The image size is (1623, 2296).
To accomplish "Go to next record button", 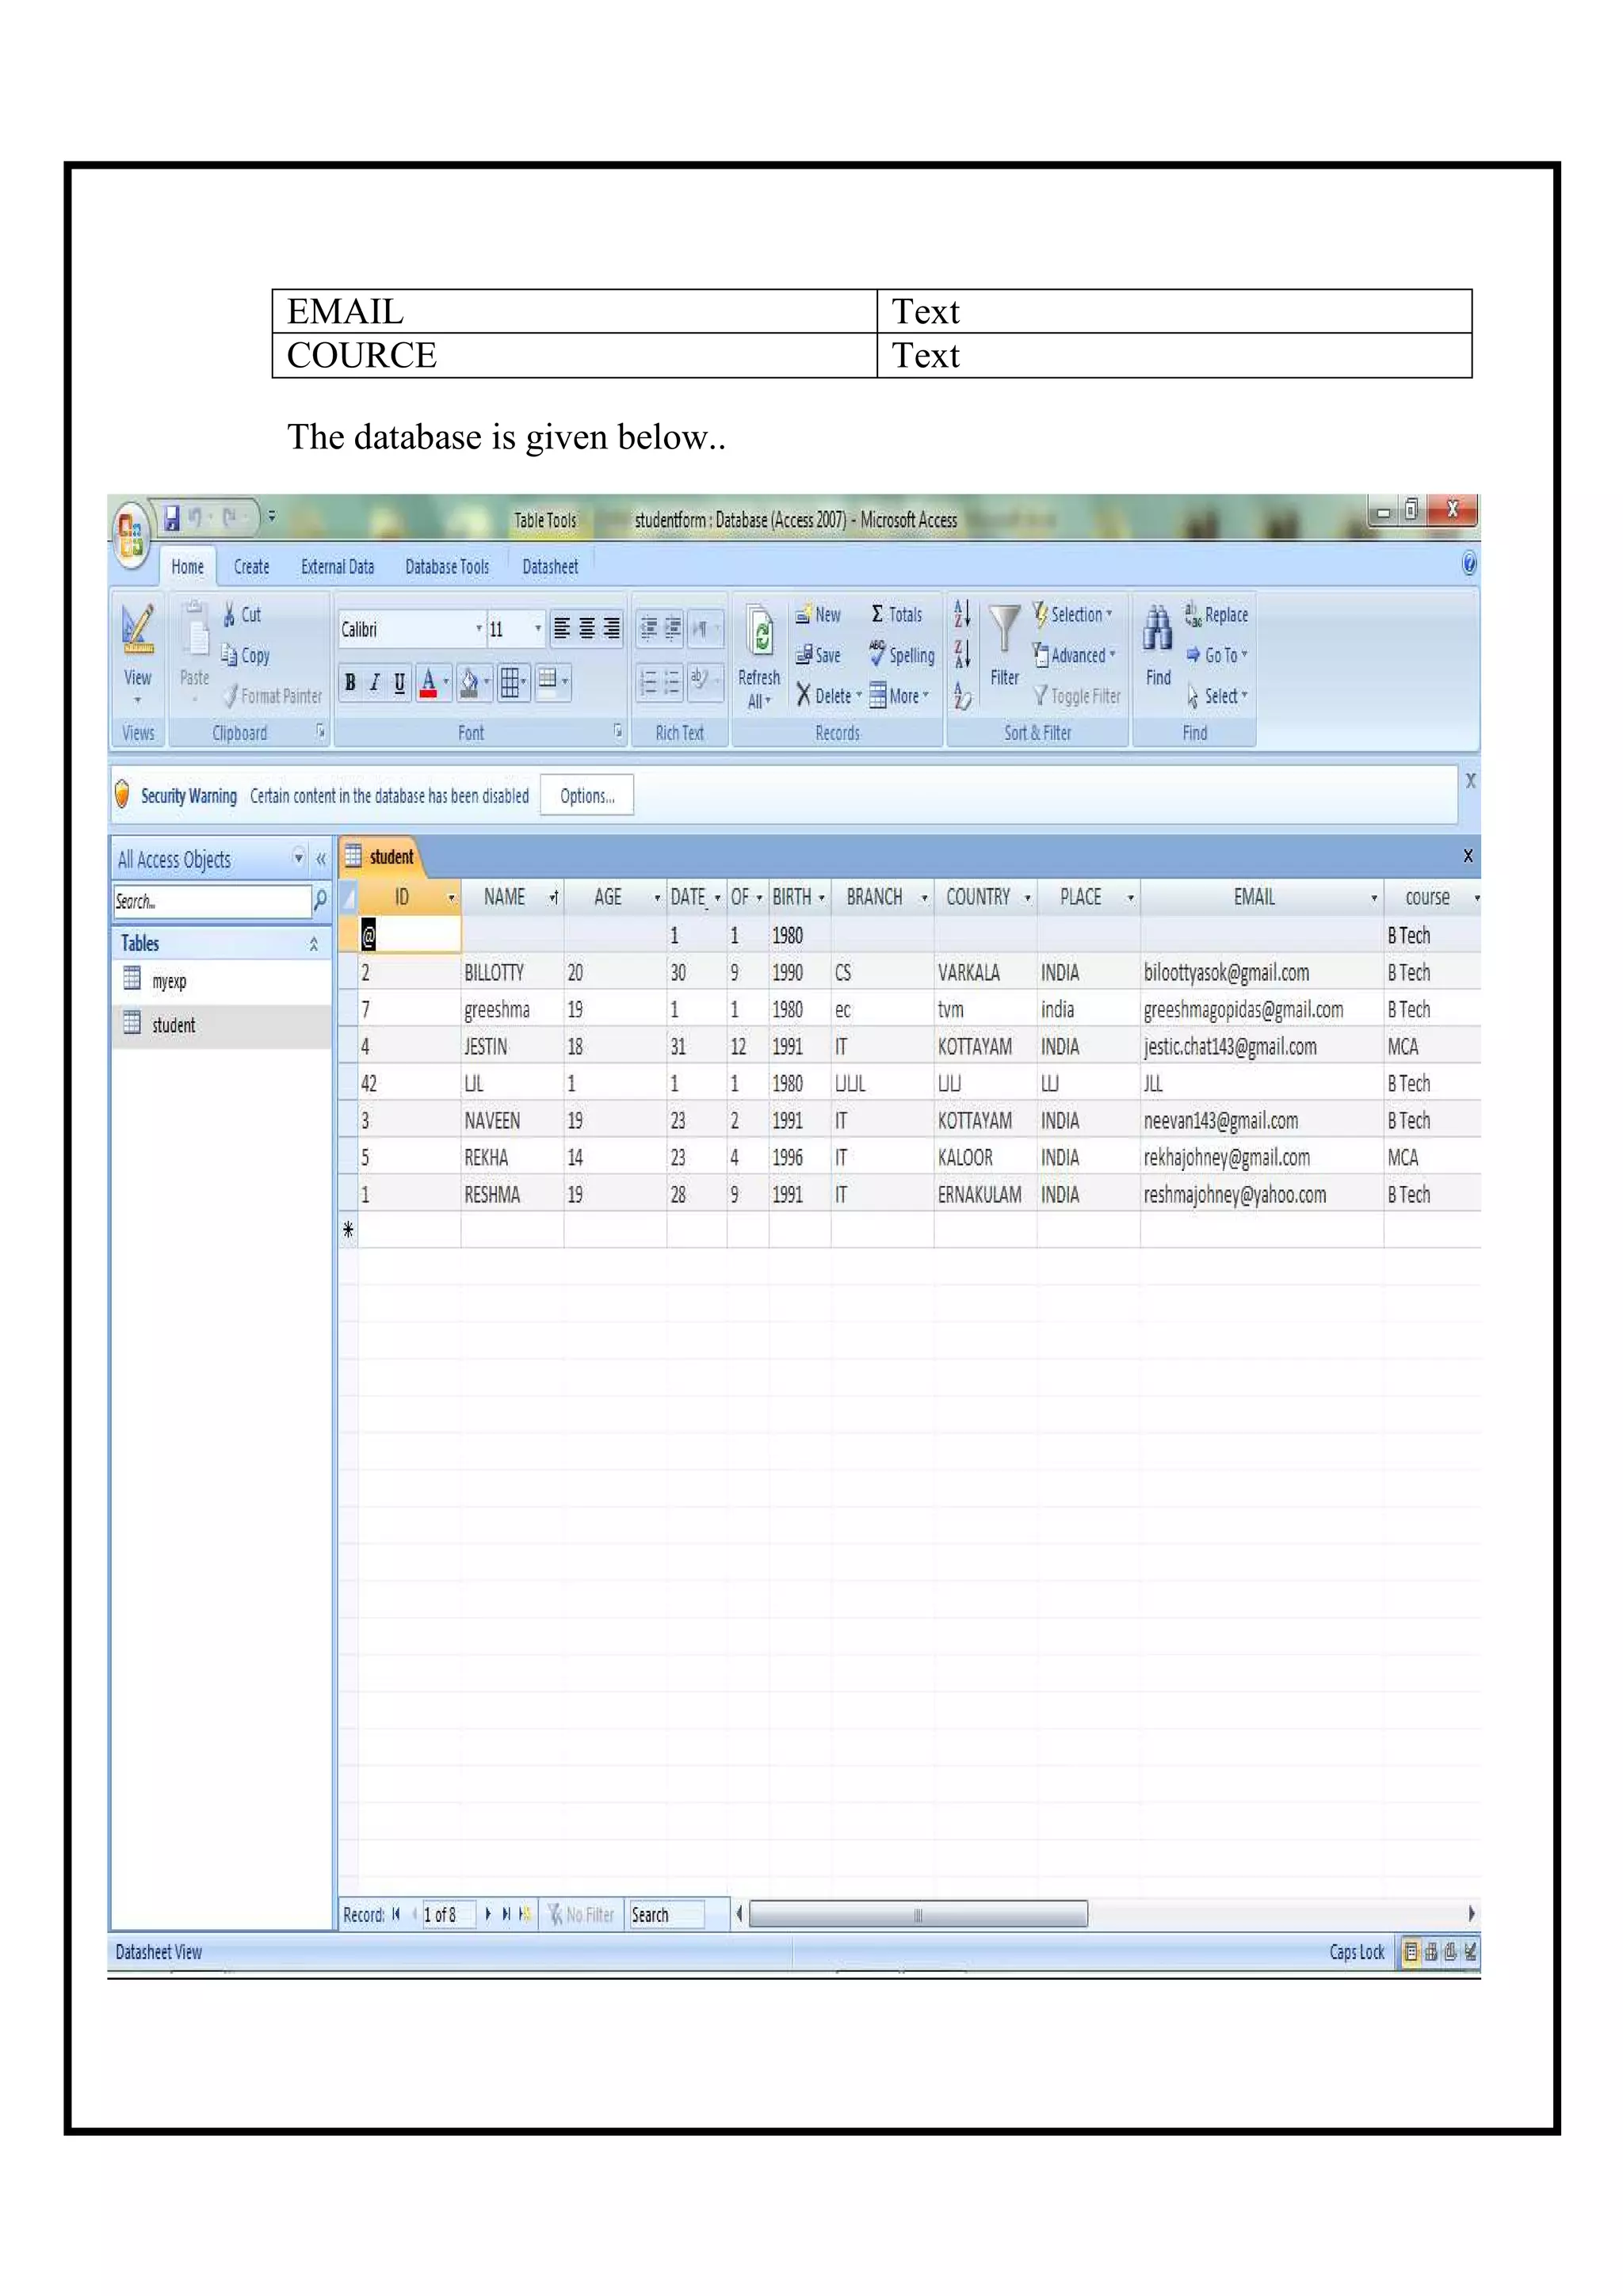I will pyautogui.click(x=488, y=1914).
